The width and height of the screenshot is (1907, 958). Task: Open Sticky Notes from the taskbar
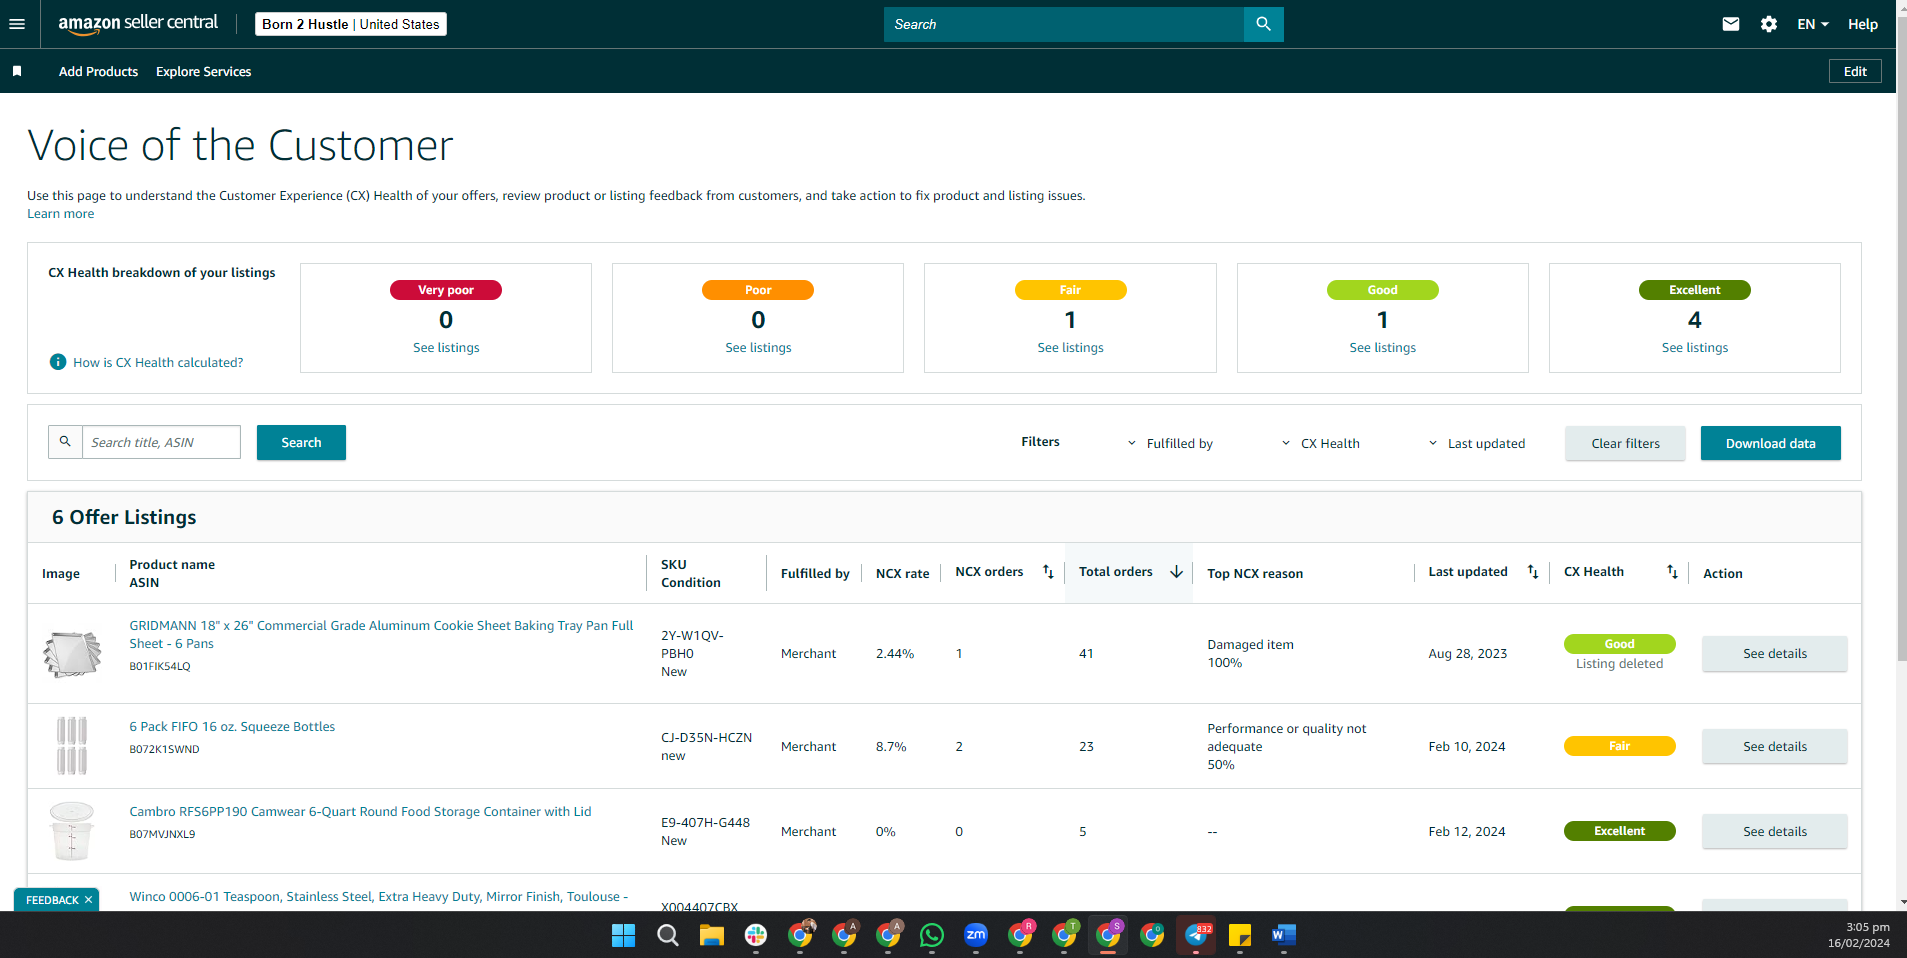tap(1240, 935)
